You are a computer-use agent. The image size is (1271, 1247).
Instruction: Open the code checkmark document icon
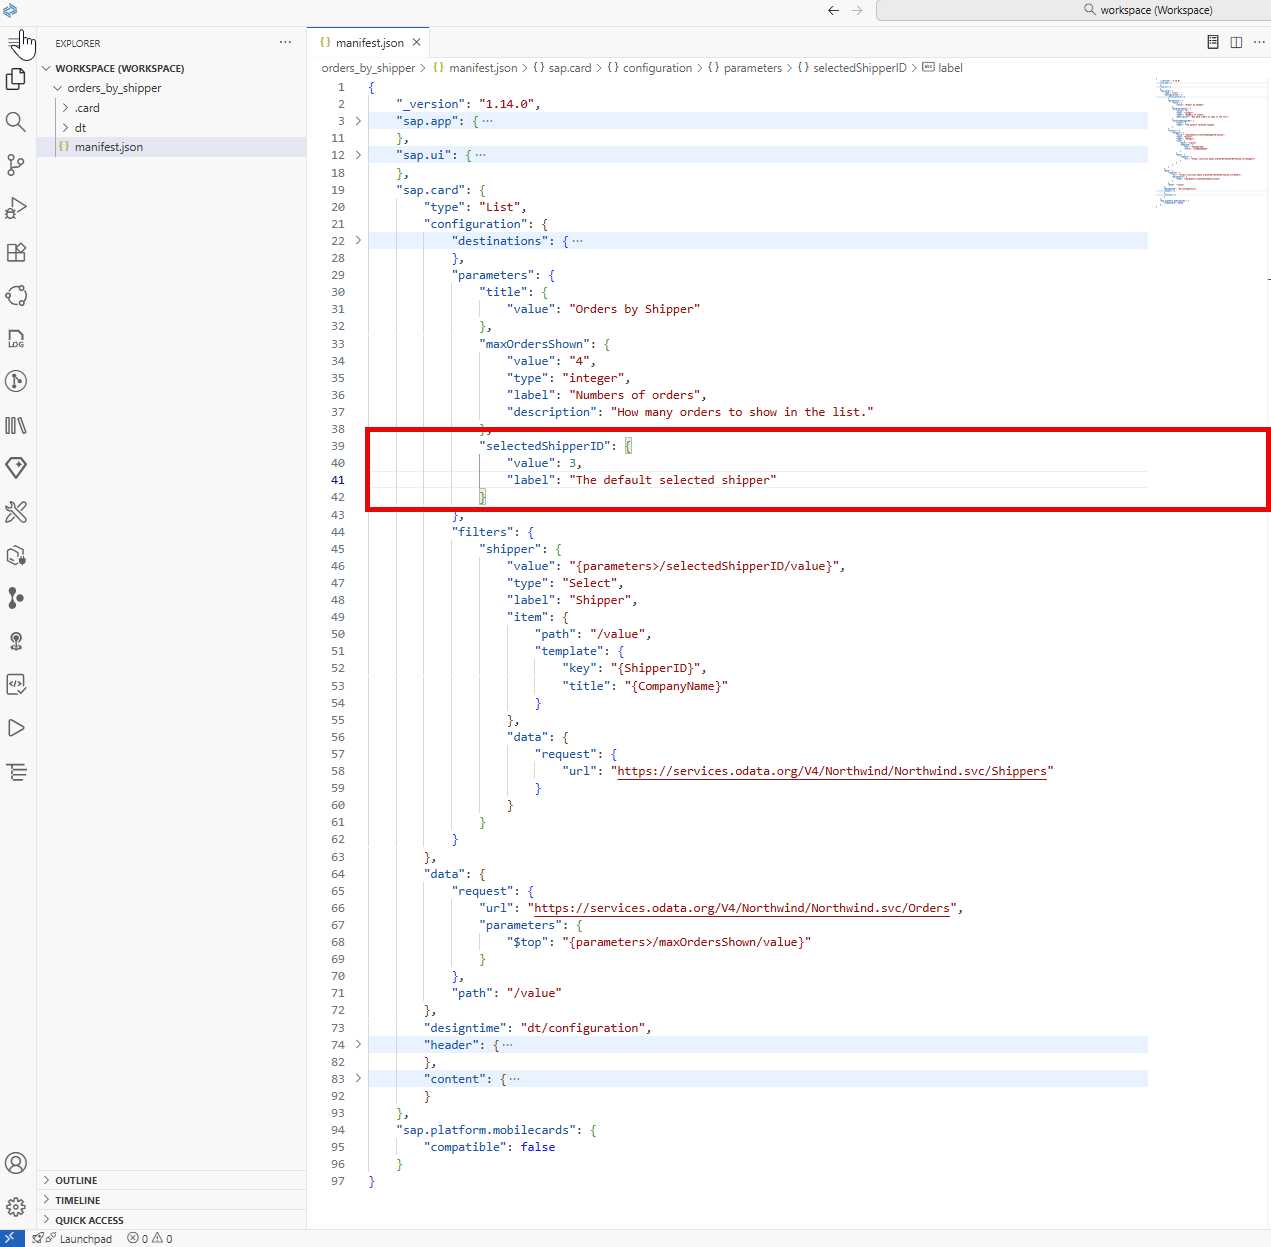pos(16,684)
